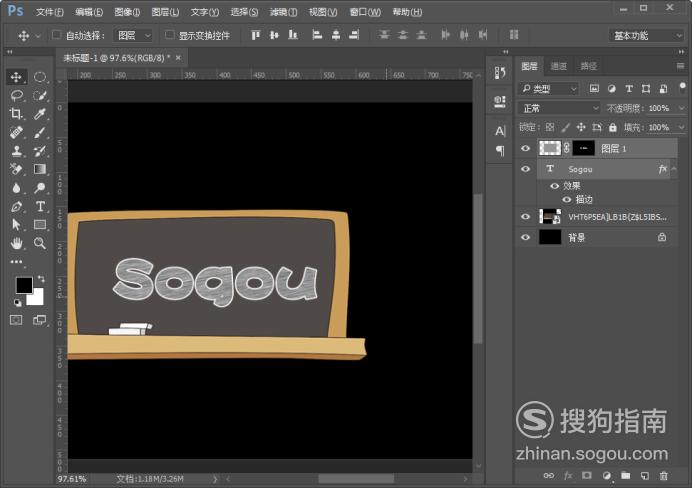Select the Pen tool
The width and height of the screenshot is (692, 488).
(16, 206)
